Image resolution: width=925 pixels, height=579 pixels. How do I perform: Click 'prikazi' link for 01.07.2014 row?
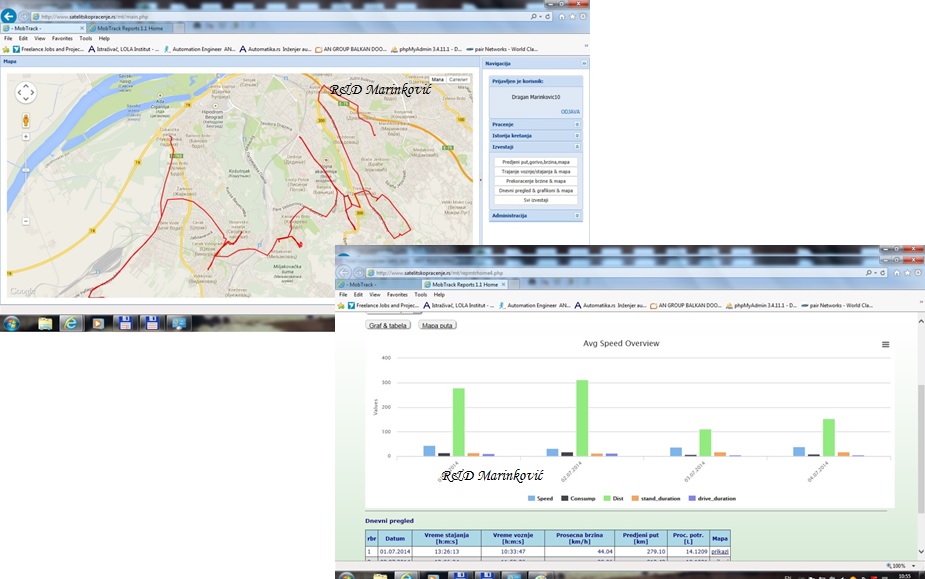720,552
